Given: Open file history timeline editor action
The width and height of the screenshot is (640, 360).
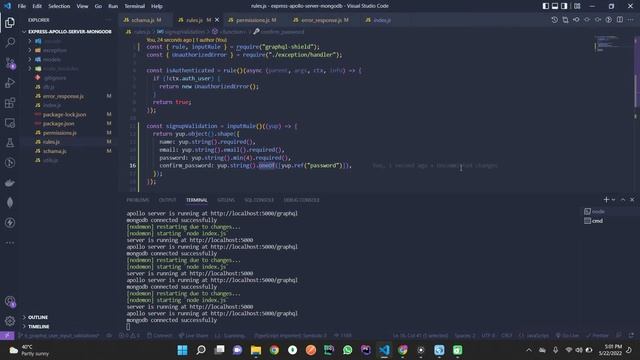Looking at the screenshot, I should 554,20.
